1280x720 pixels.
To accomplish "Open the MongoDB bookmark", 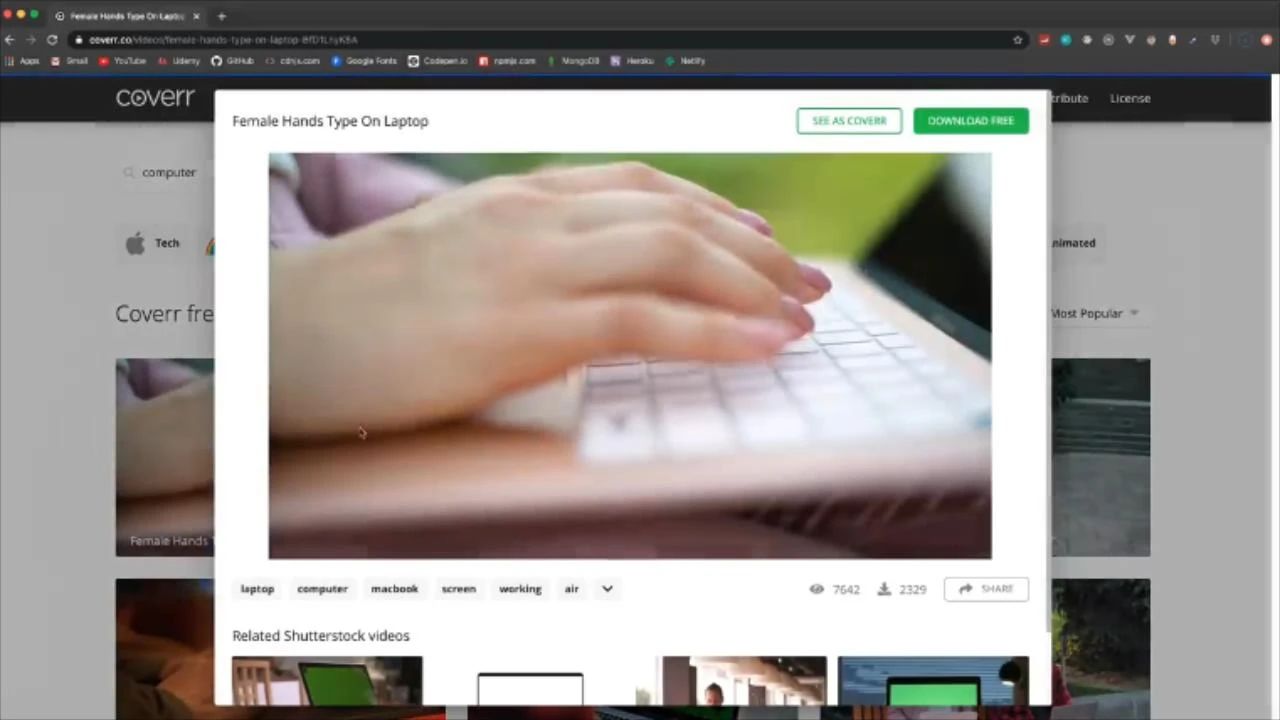I will [573, 61].
